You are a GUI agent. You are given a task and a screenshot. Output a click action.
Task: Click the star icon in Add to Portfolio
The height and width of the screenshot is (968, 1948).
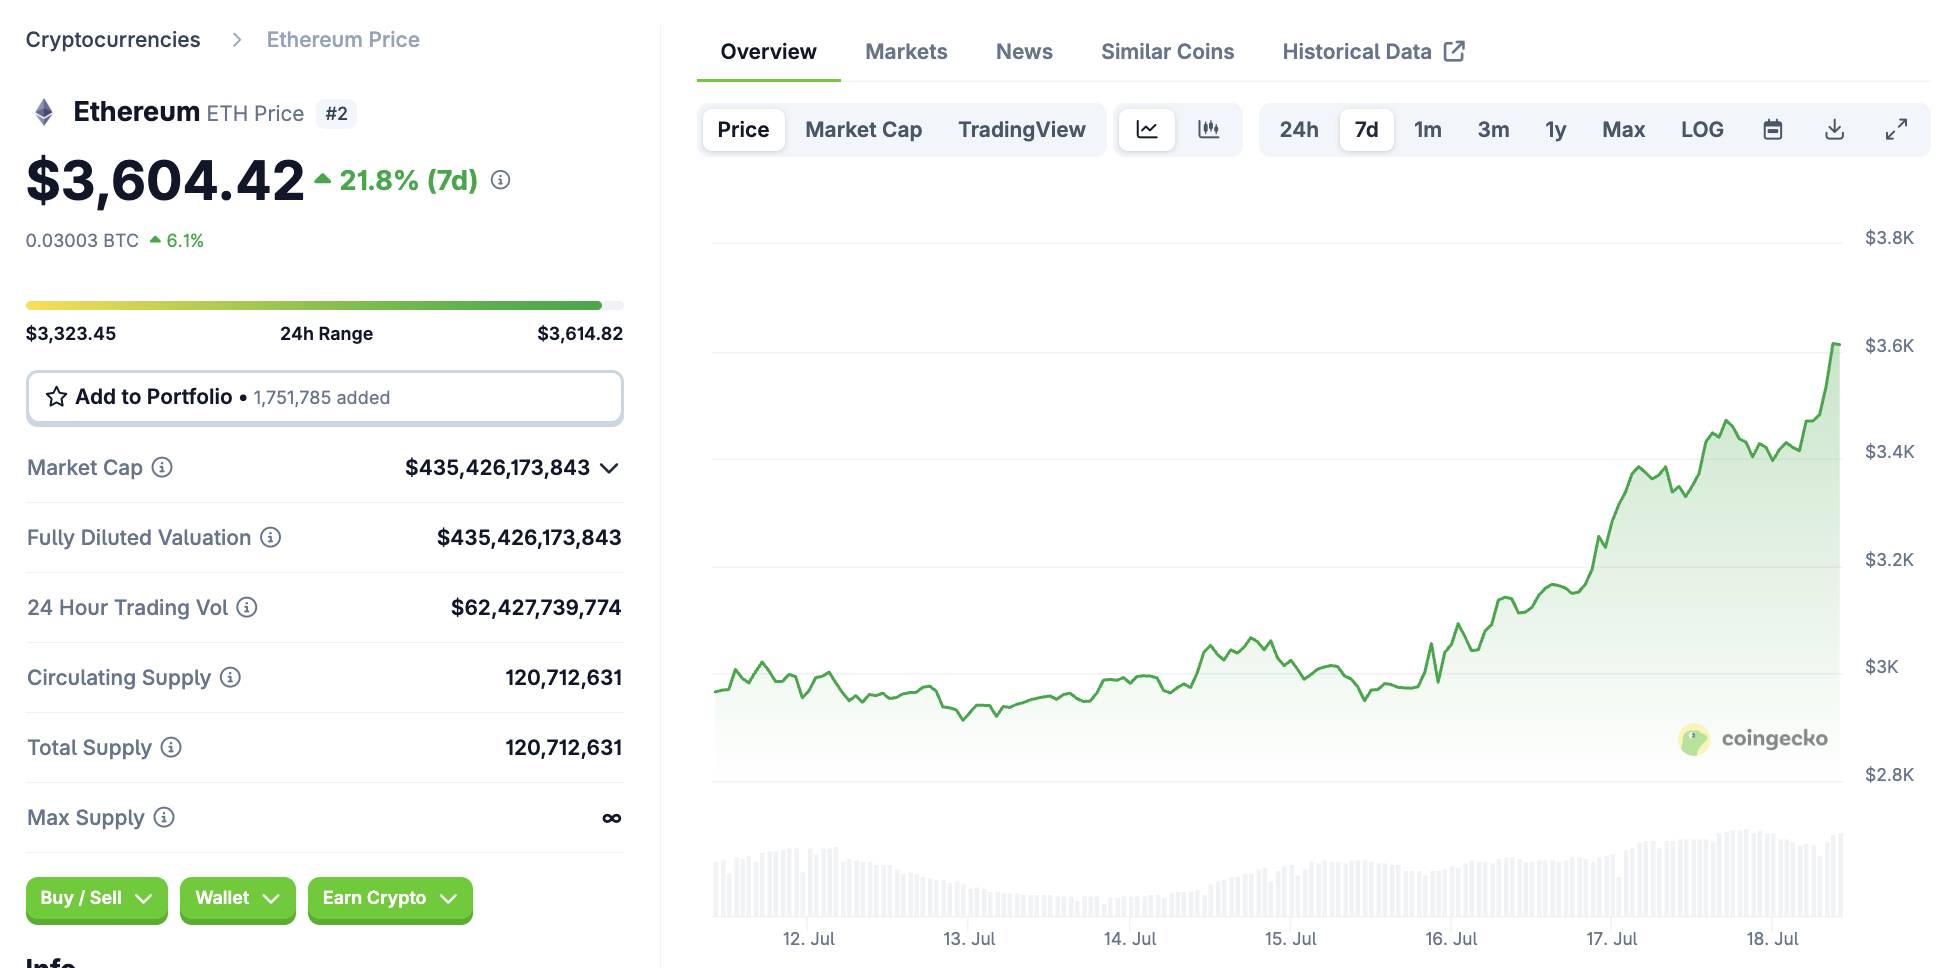click(57, 397)
